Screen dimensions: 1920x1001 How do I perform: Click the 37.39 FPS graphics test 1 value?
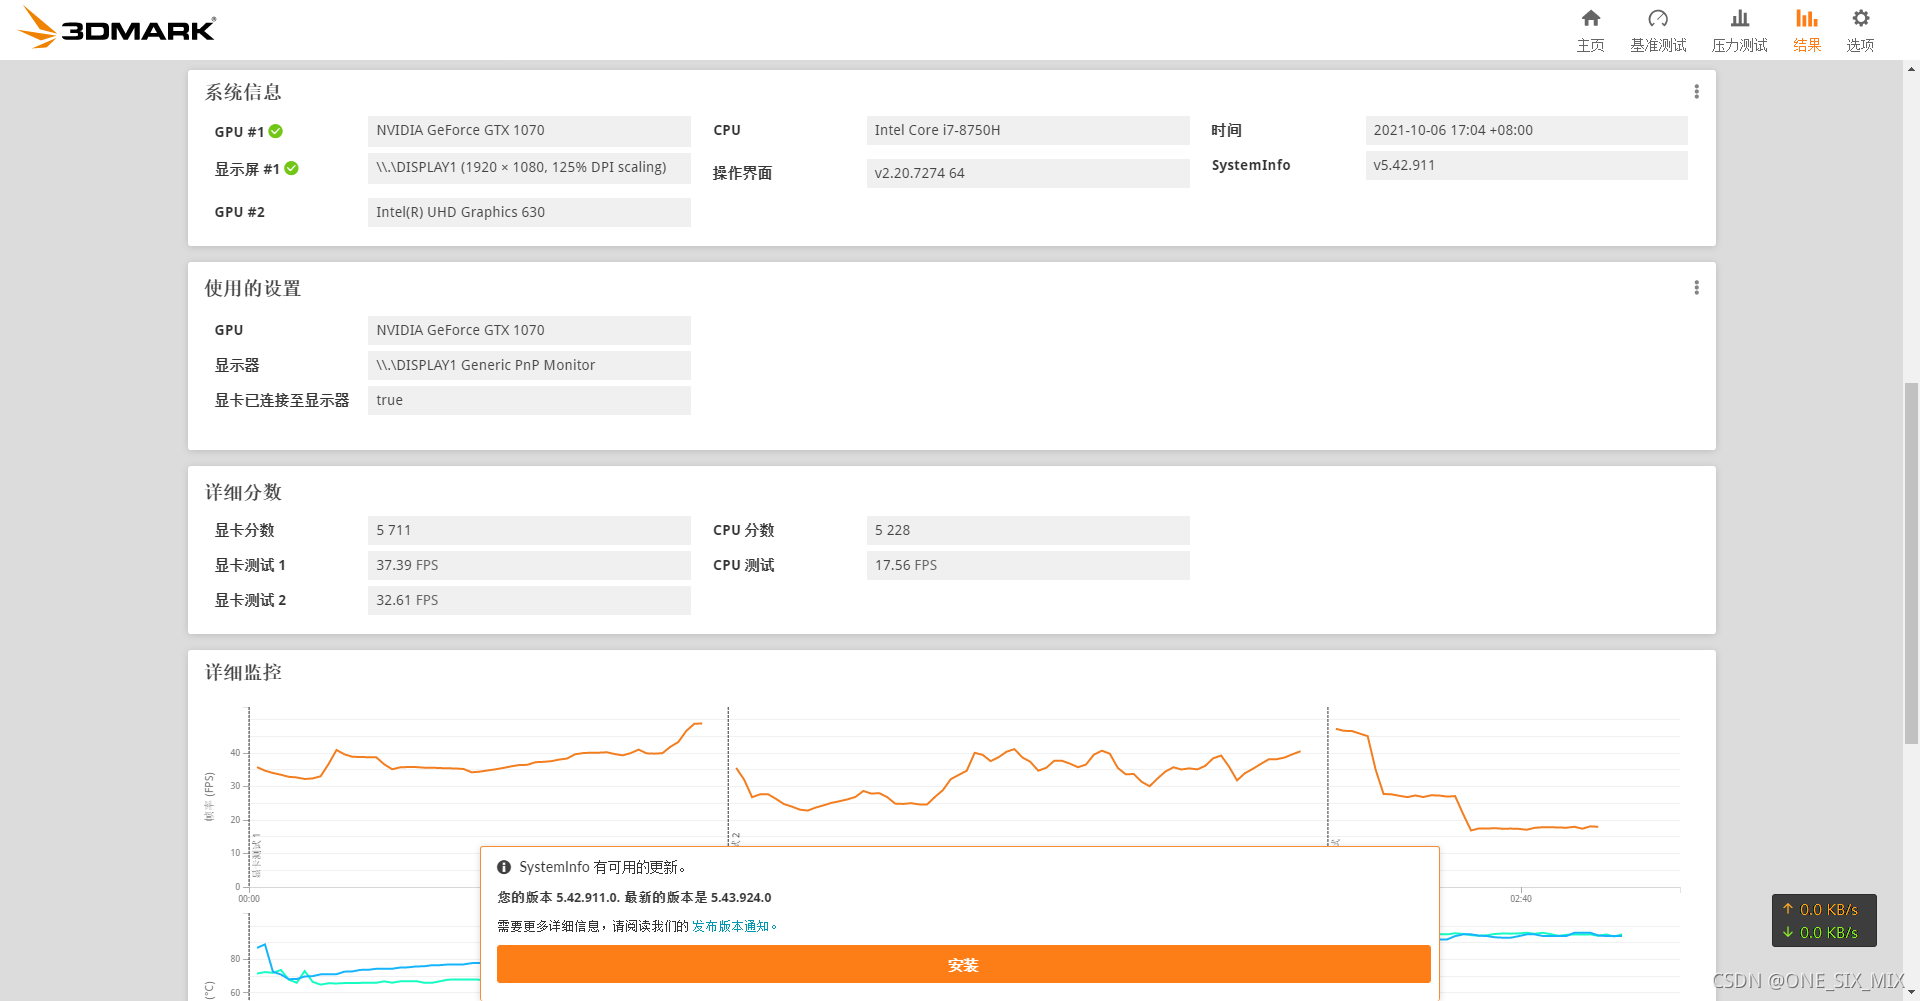pyautogui.click(x=529, y=565)
